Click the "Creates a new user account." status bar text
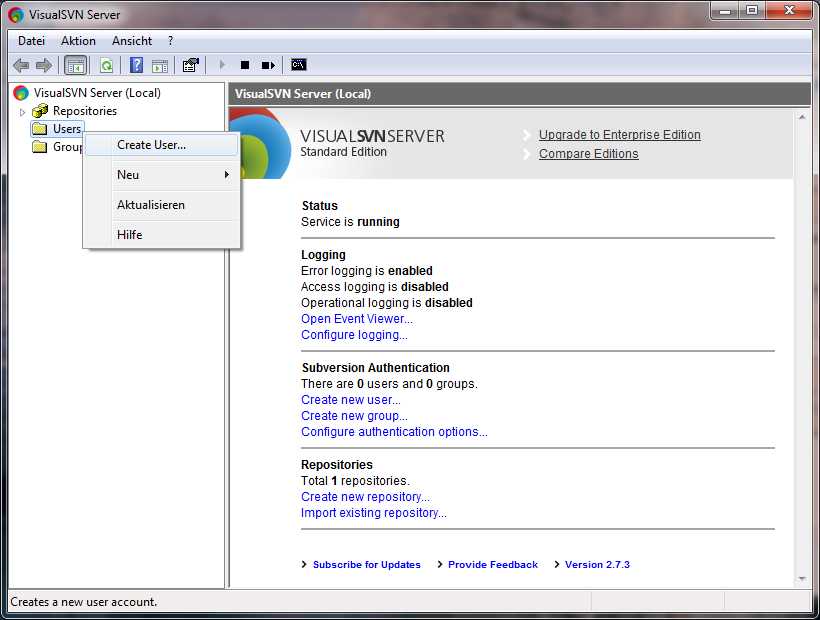The height and width of the screenshot is (620, 820). coord(84,602)
